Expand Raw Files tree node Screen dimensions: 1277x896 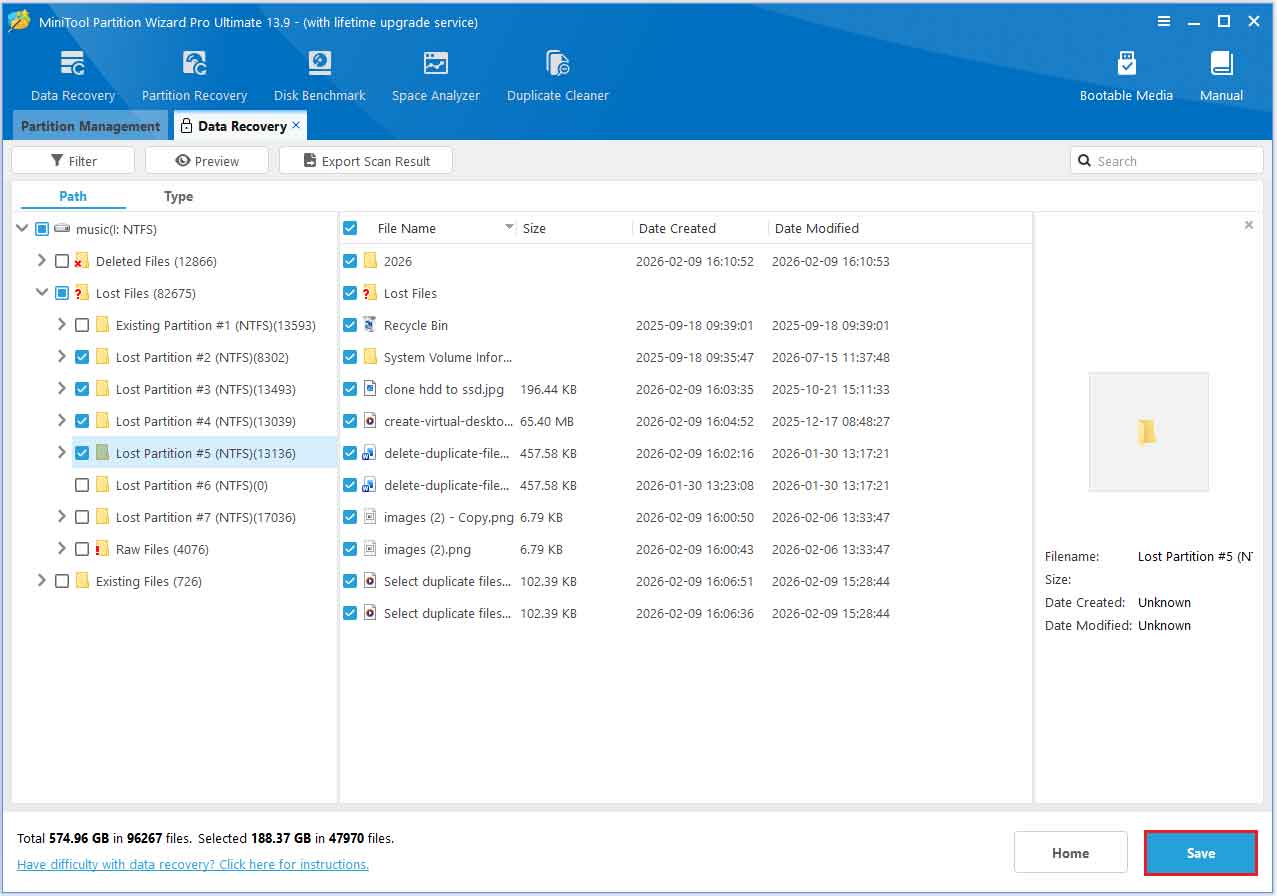62,549
